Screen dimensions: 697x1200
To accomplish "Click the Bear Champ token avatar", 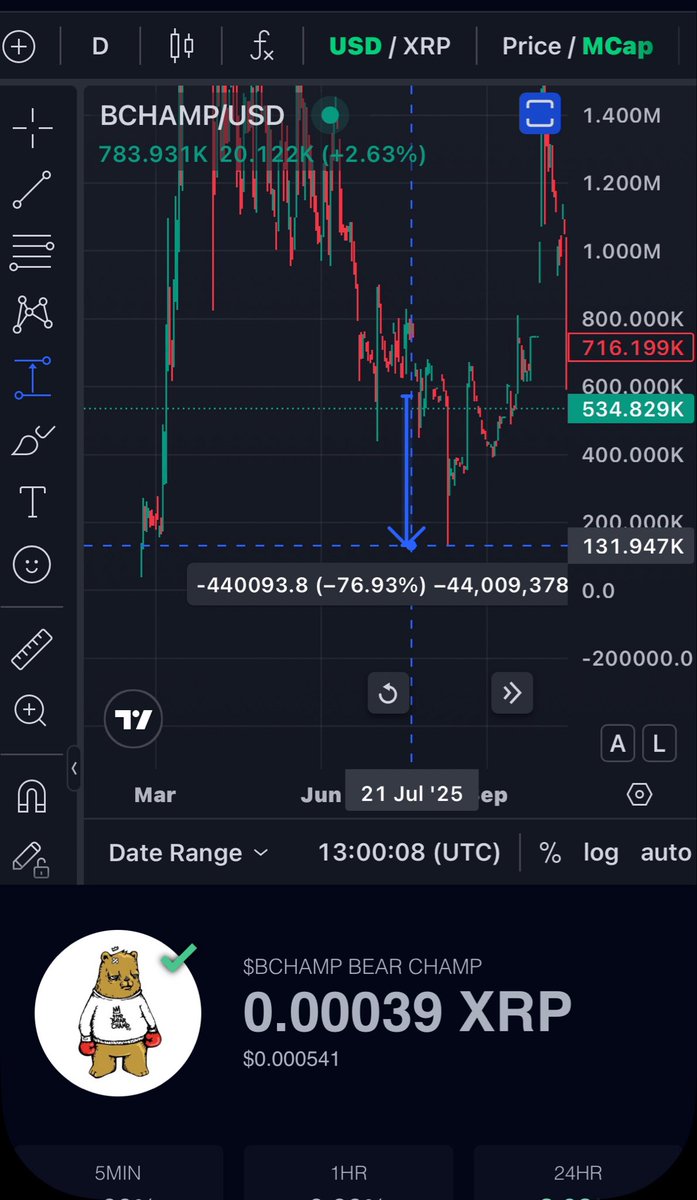I will click(x=117, y=1012).
